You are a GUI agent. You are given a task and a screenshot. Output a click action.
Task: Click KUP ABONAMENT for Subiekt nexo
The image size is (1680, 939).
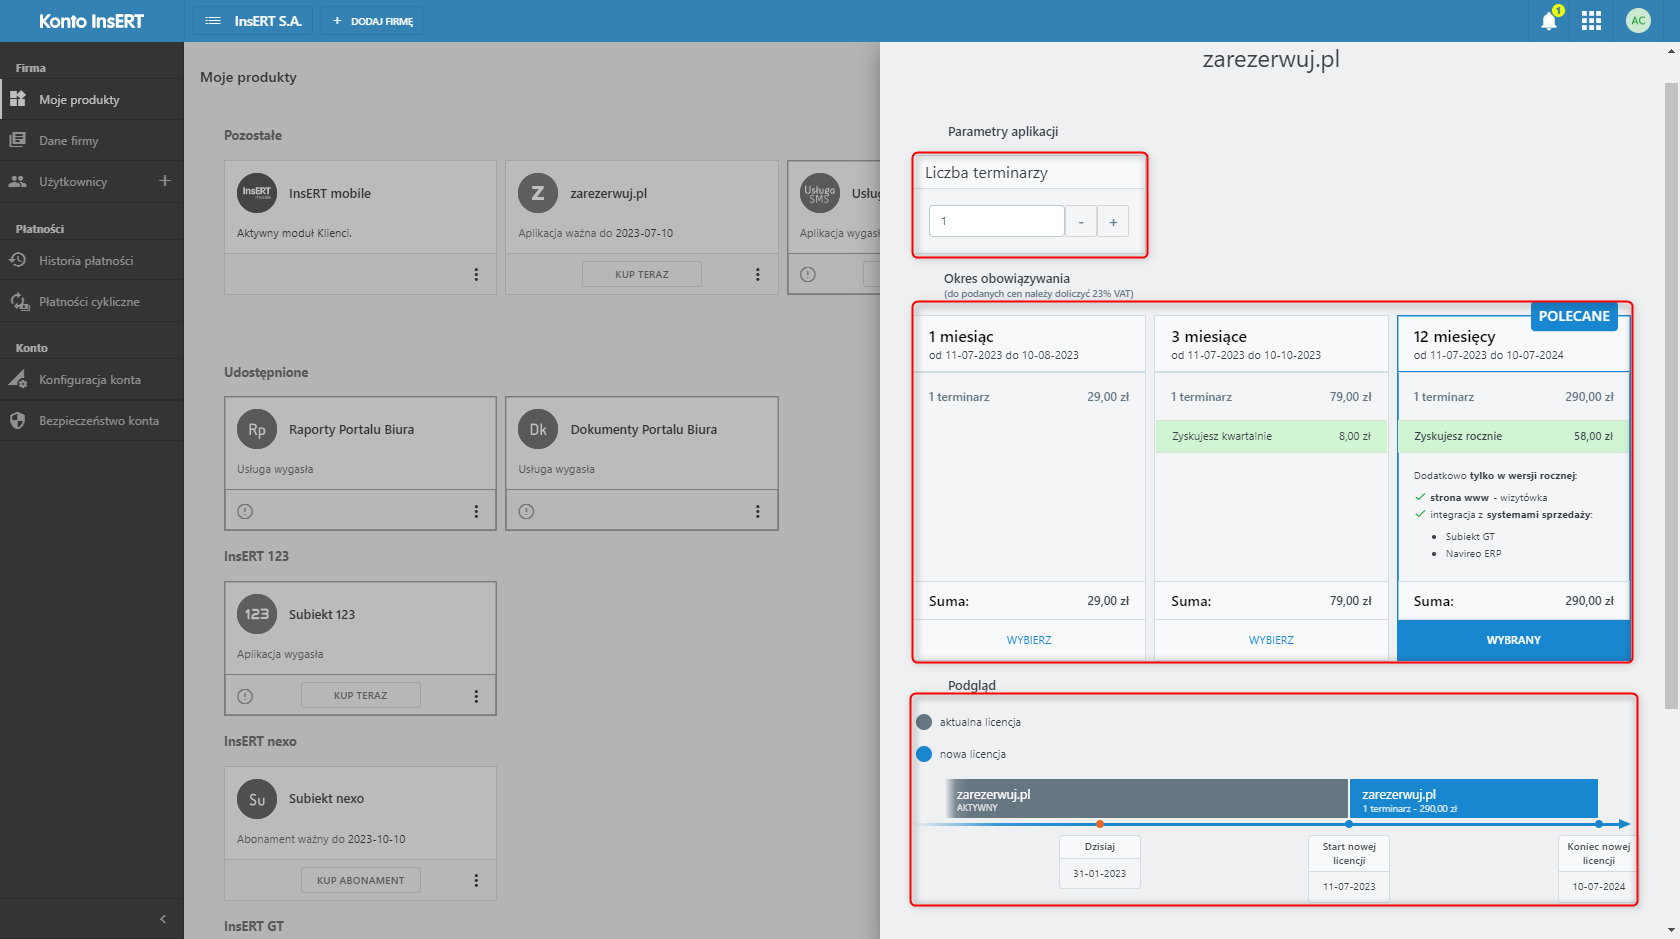click(x=361, y=880)
